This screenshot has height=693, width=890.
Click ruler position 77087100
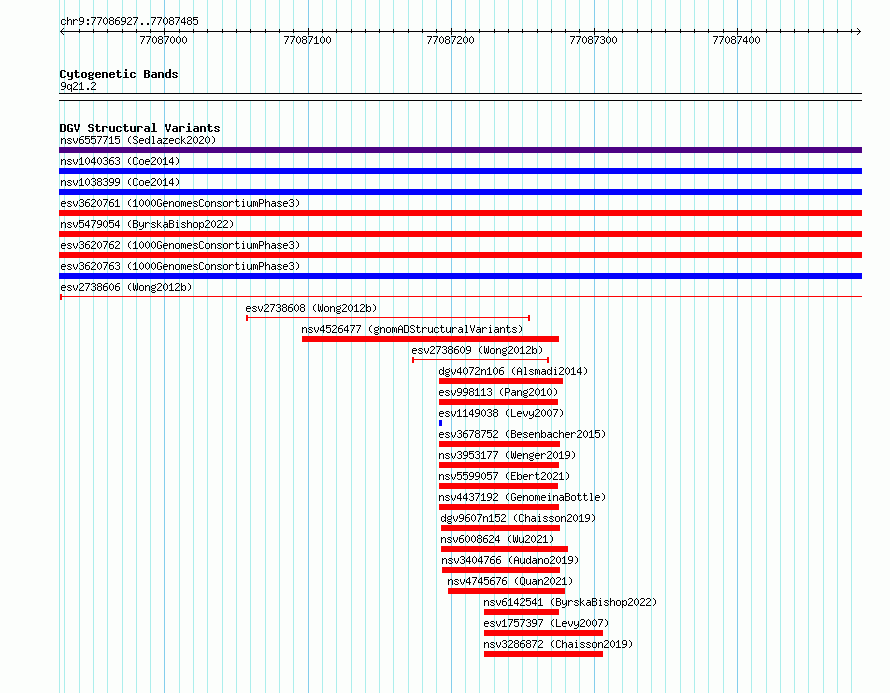coord(307,40)
